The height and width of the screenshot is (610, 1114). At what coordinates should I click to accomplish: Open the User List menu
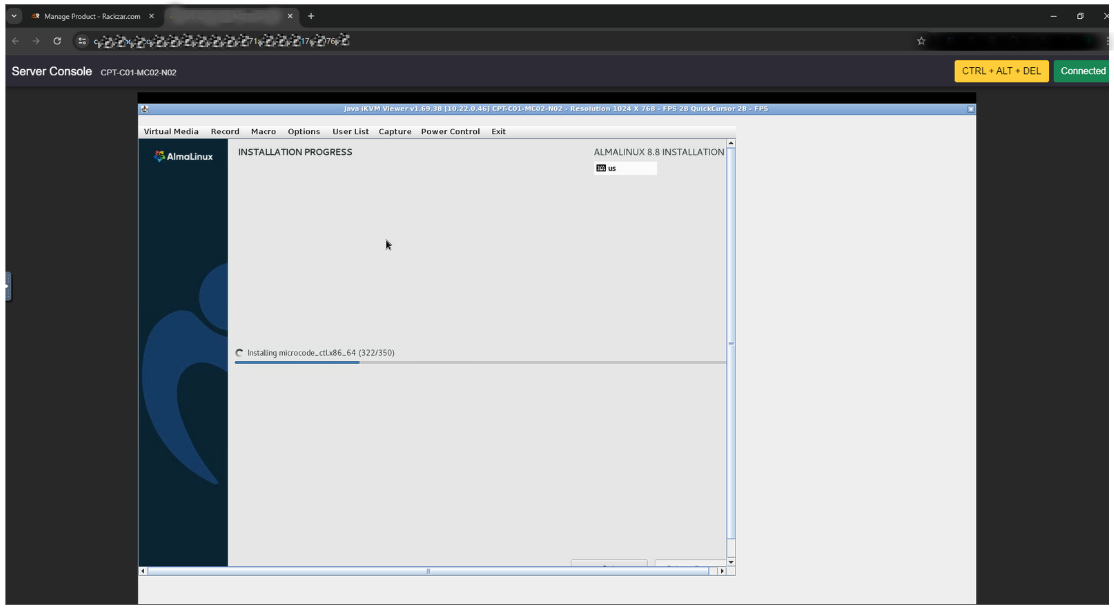click(x=350, y=131)
